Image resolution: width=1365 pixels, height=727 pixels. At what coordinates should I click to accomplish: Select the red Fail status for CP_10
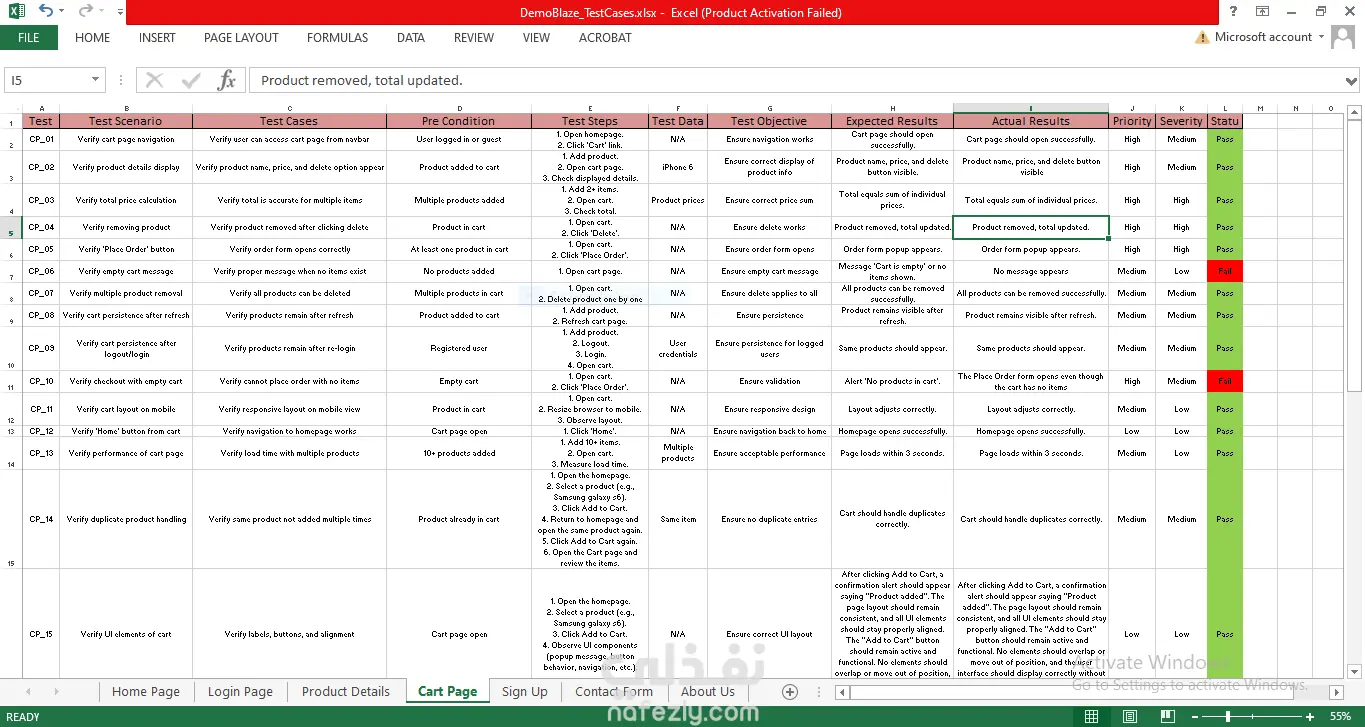pos(1225,381)
